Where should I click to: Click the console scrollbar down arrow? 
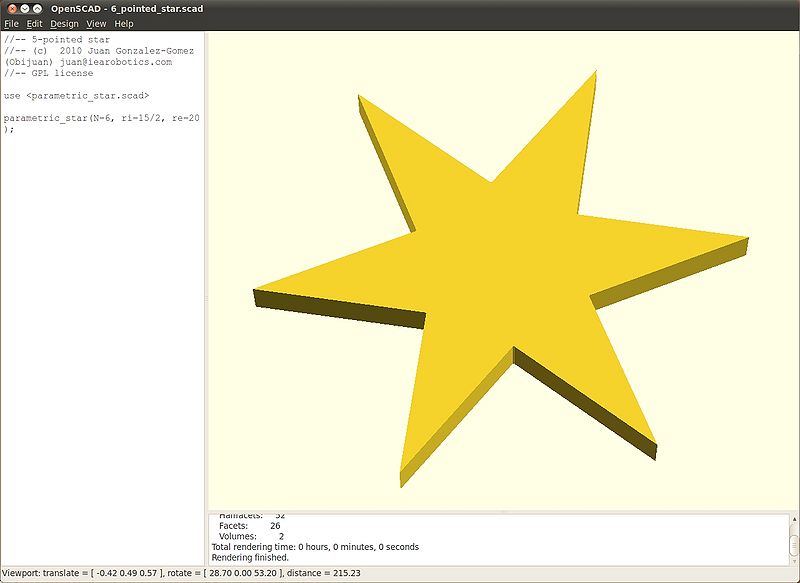[x=792, y=559]
